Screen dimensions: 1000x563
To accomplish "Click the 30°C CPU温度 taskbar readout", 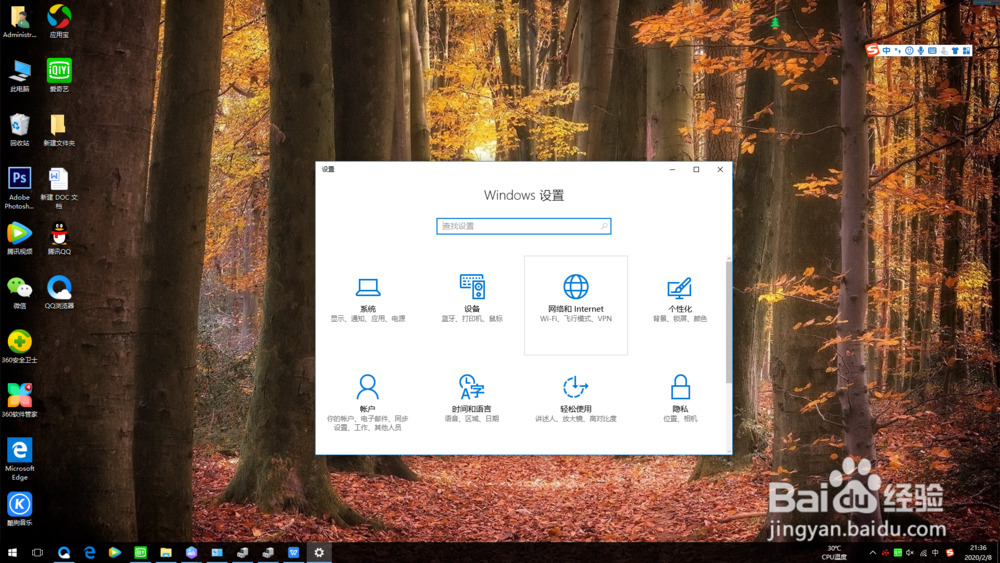I will tap(834, 553).
